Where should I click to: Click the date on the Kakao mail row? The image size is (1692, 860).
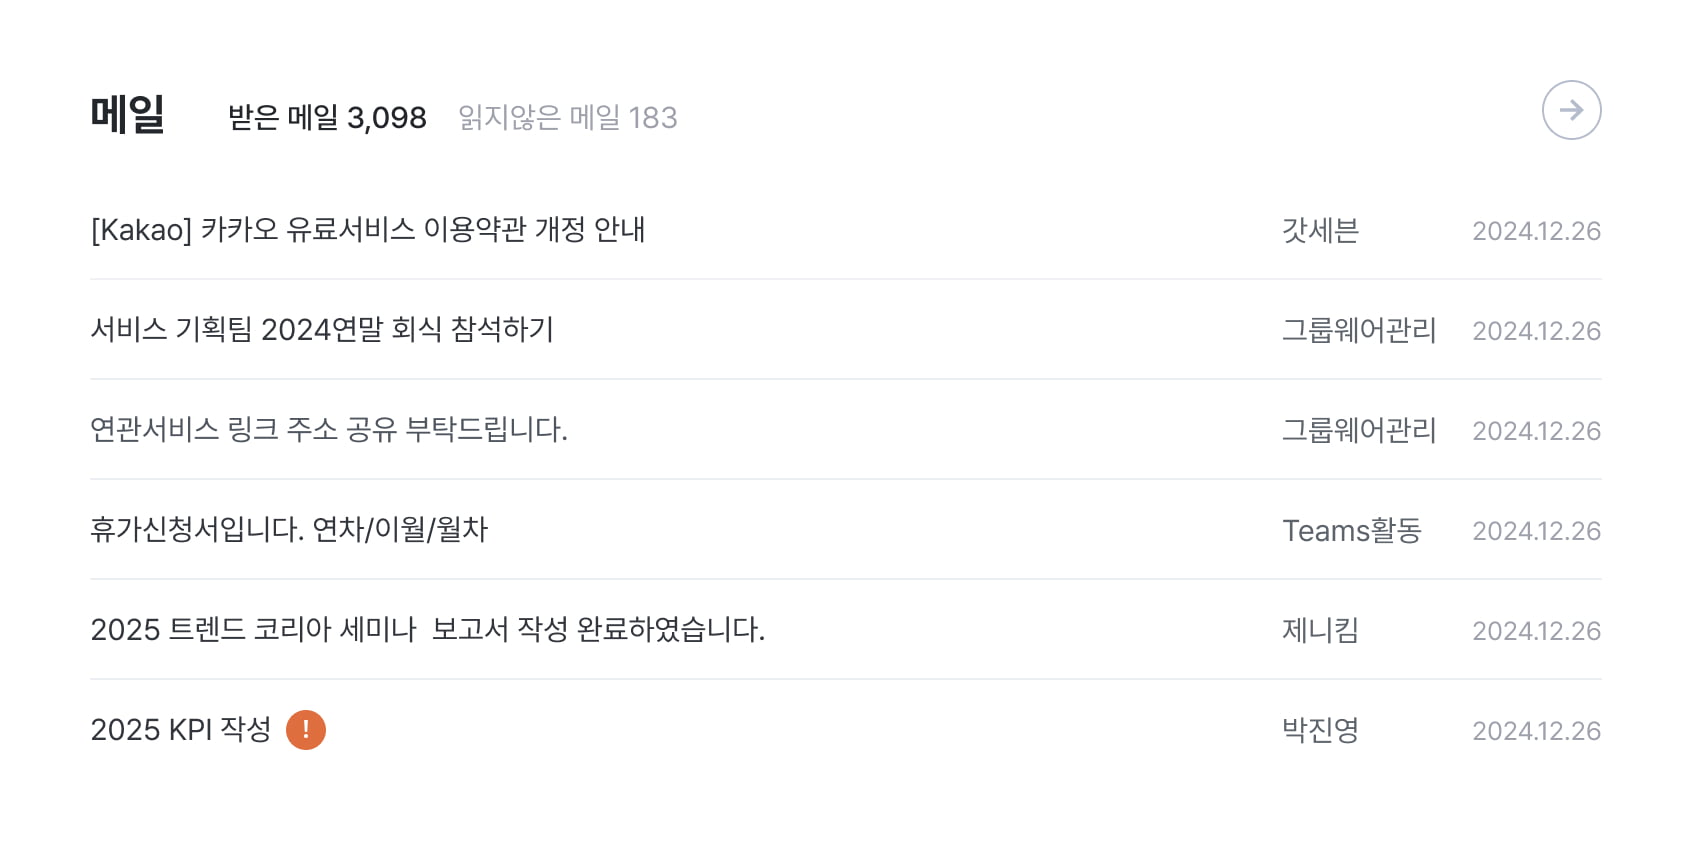coord(1537,231)
